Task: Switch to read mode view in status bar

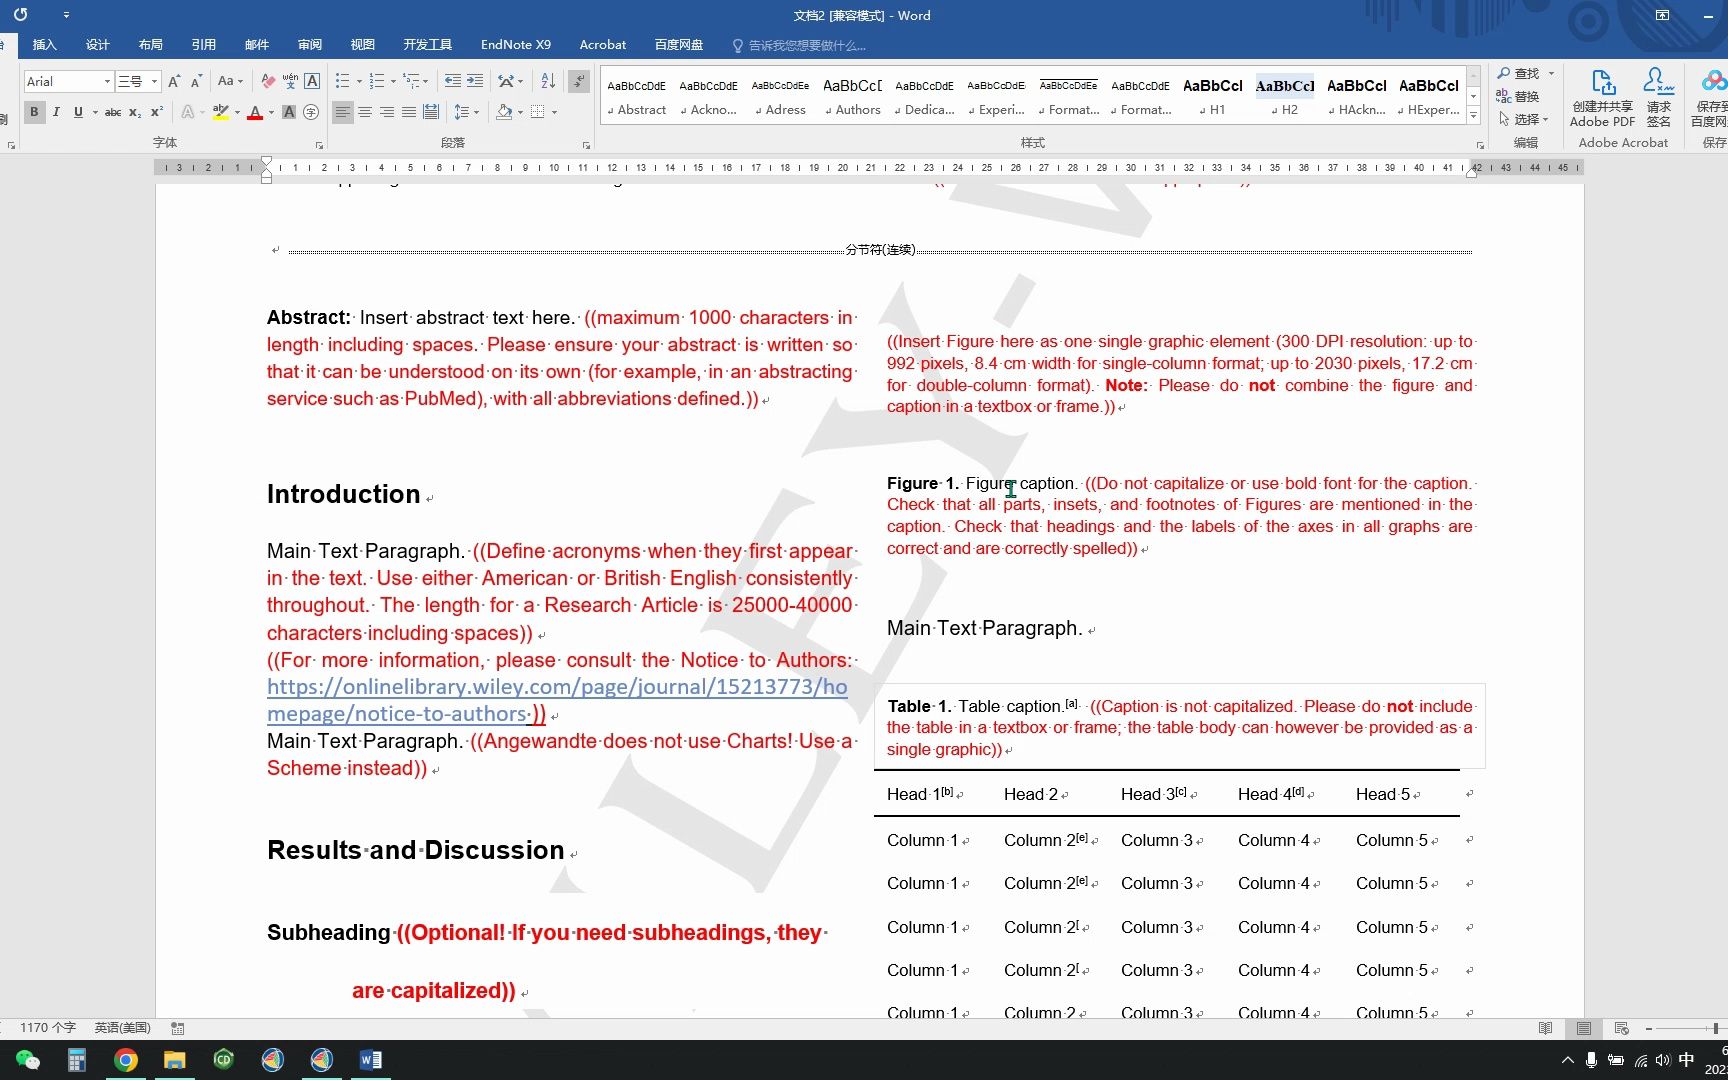Action: click(1546, 1028)
